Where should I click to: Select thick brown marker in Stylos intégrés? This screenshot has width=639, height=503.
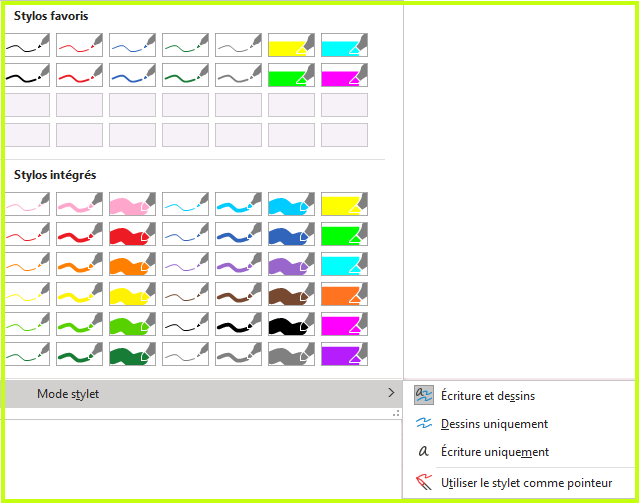click(x=291, y=294)
